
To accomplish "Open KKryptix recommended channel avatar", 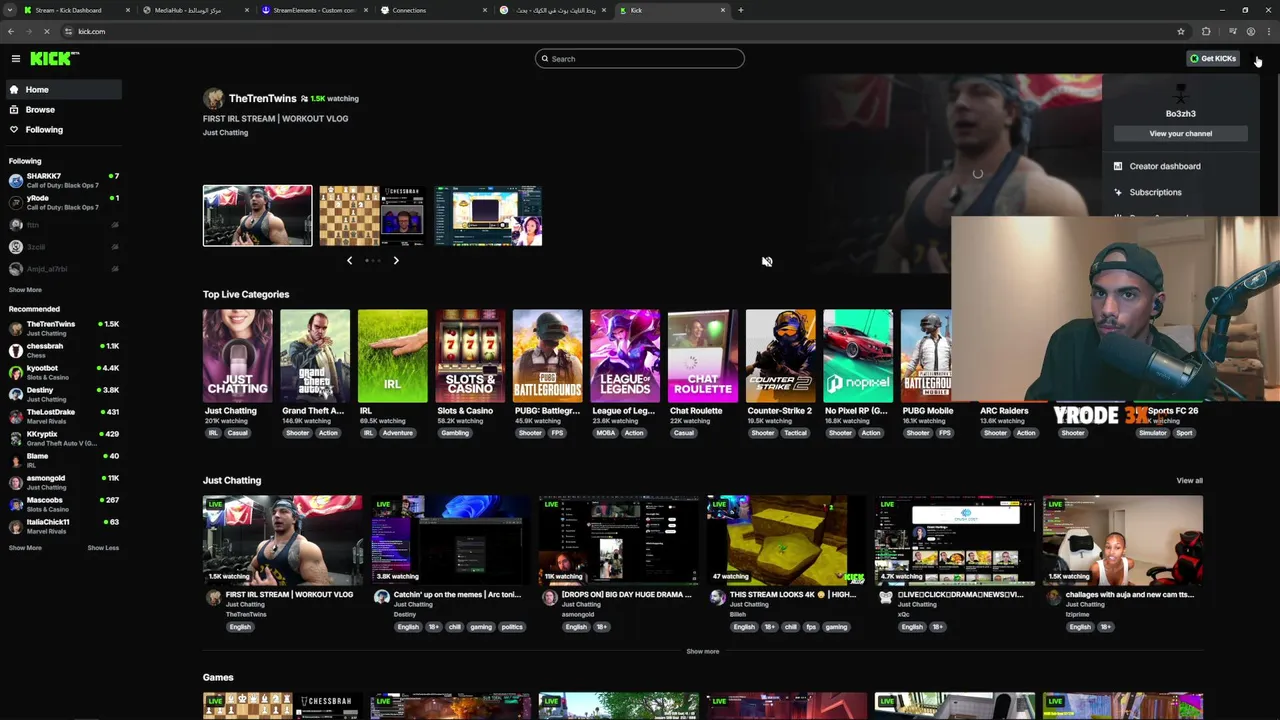I will coord(16,439).
